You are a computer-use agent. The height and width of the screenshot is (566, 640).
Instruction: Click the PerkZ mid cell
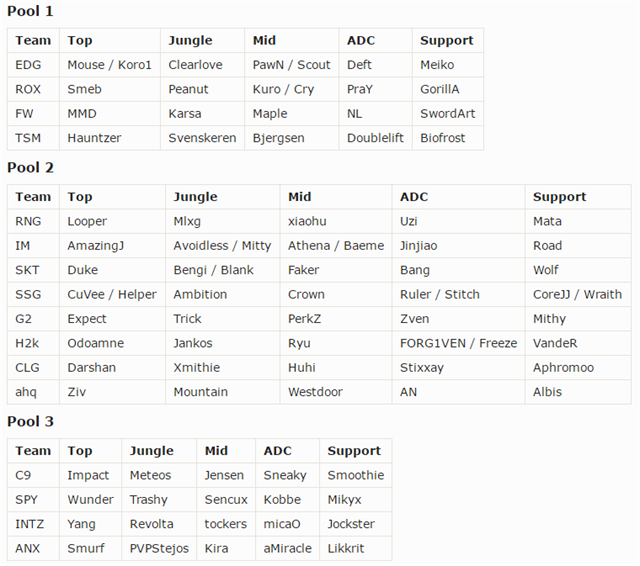tap(307, 318)
